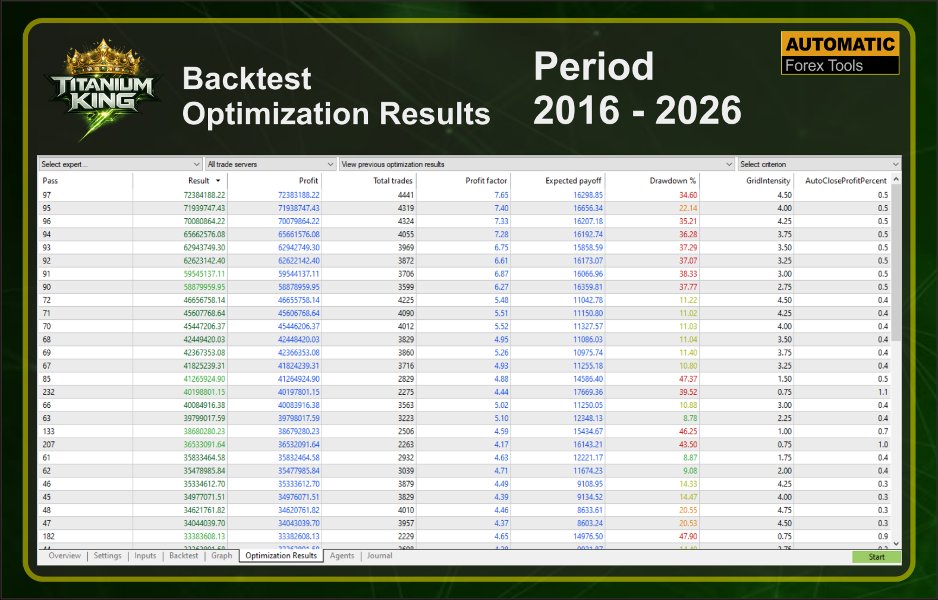Open the Inputs tab
The image size is (938, 600).
coord(145,556)
